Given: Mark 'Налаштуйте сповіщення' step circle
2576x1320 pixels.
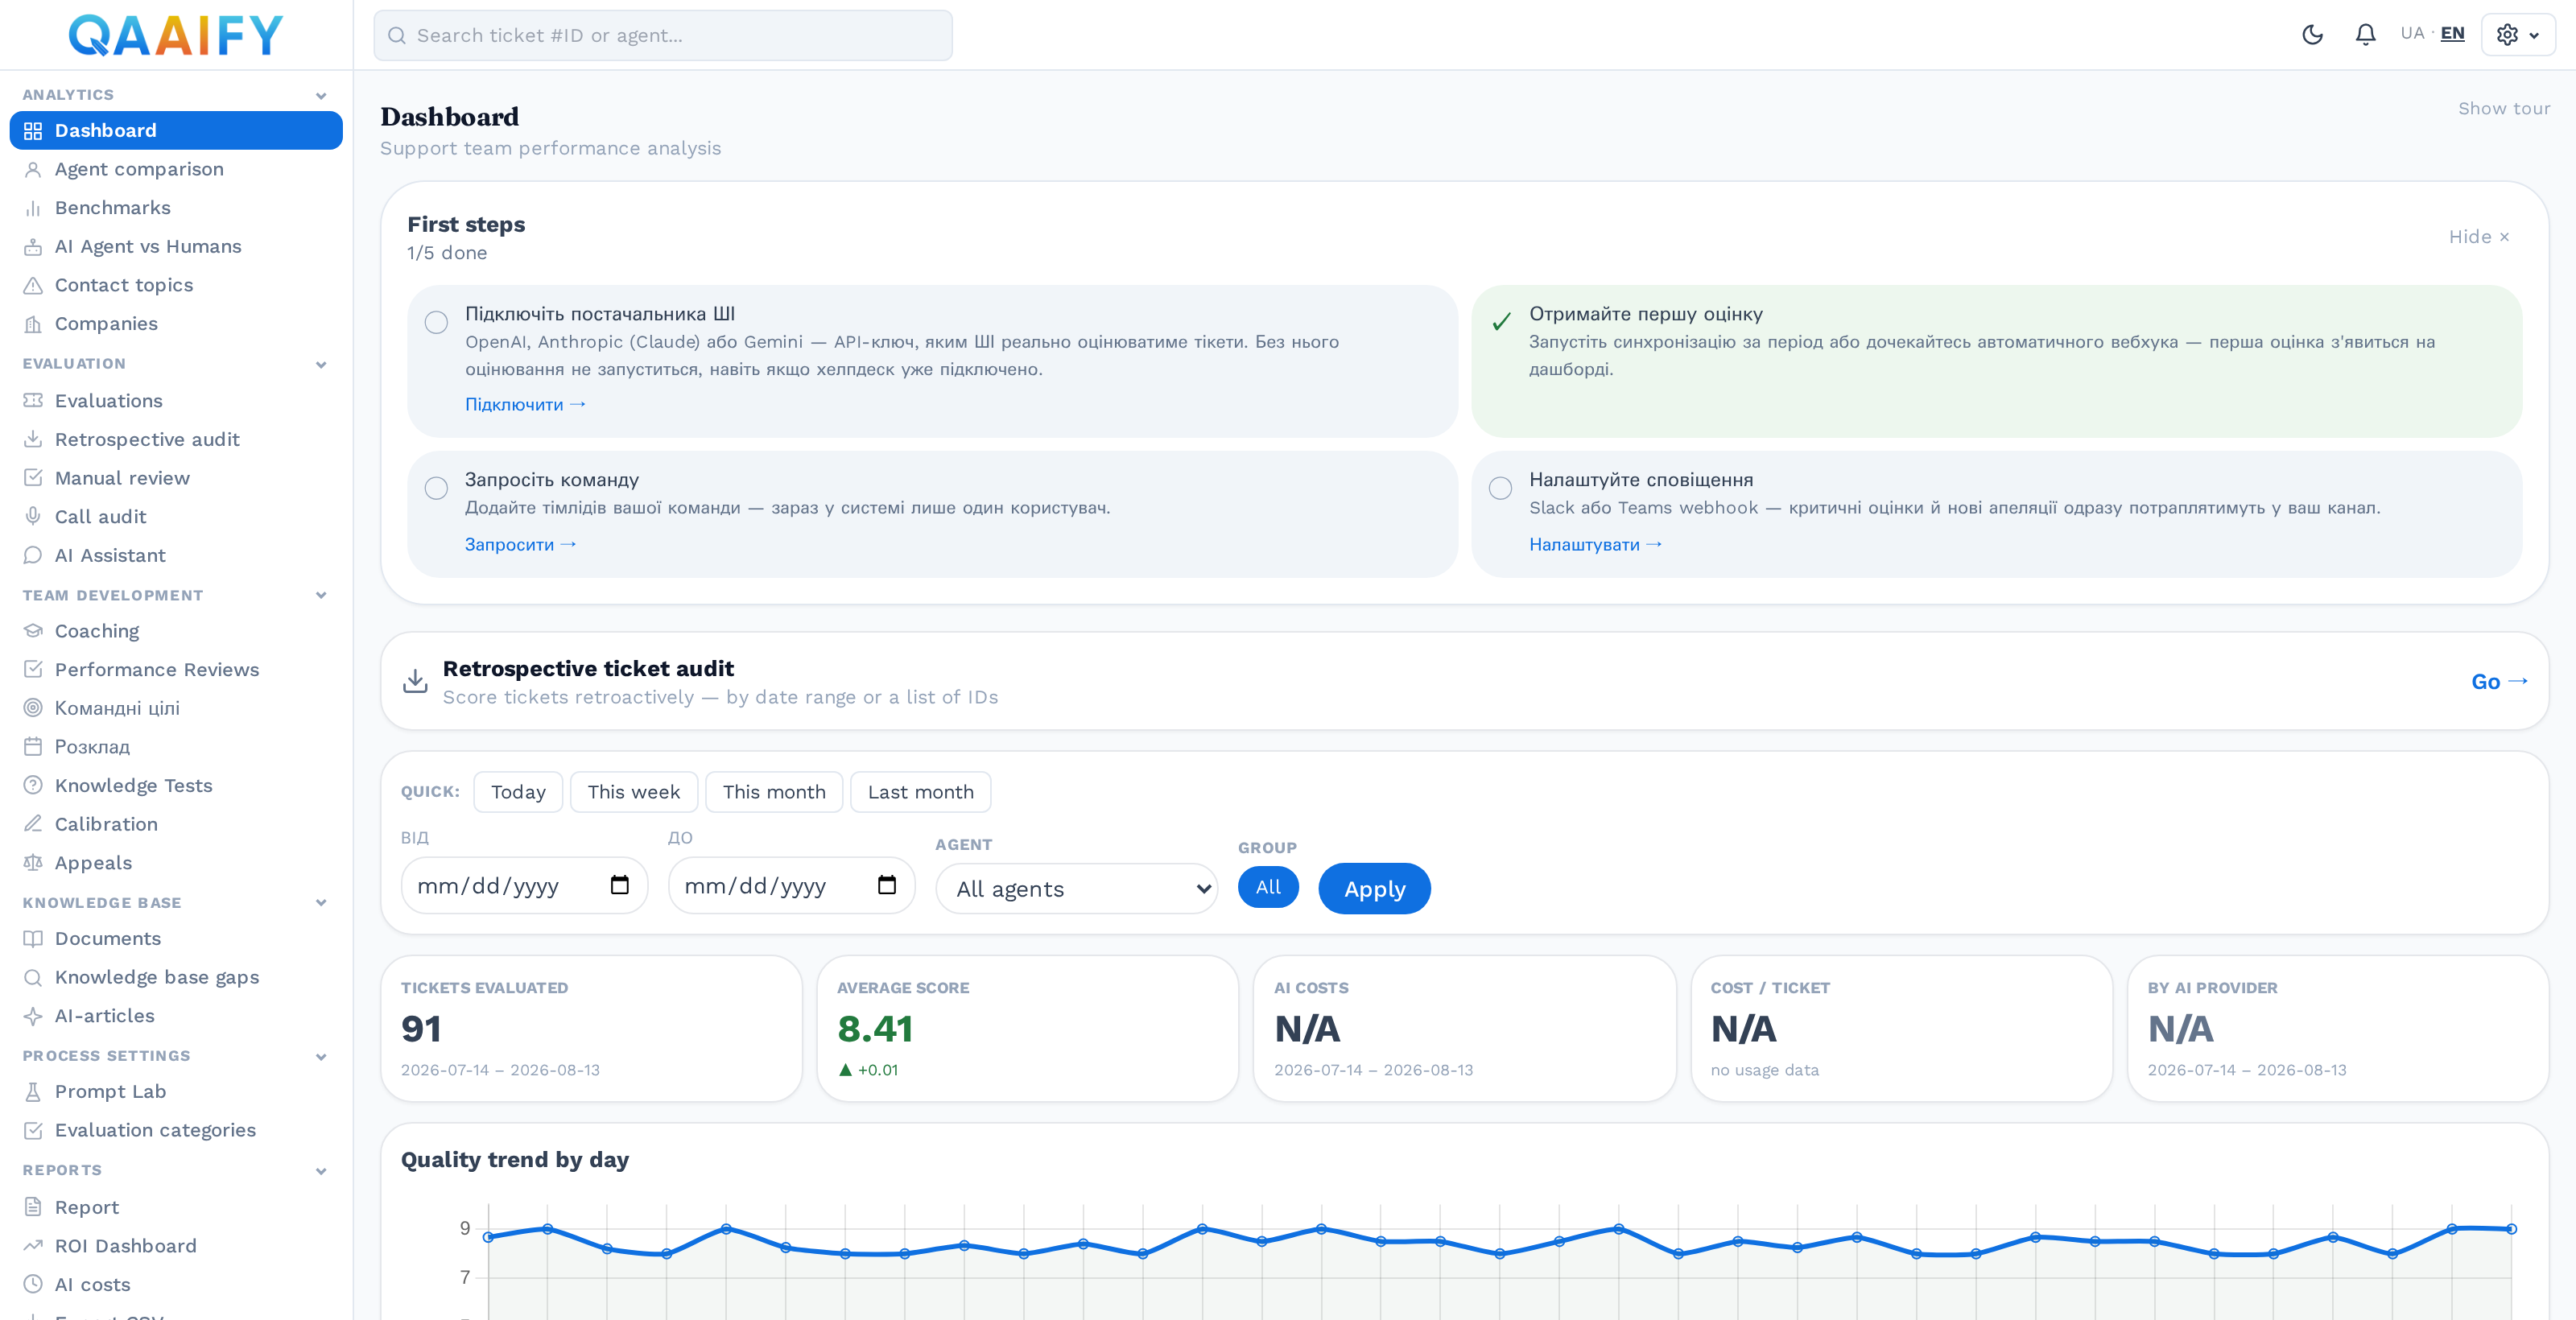Looking at the screenshot, I should point(1500,488).
